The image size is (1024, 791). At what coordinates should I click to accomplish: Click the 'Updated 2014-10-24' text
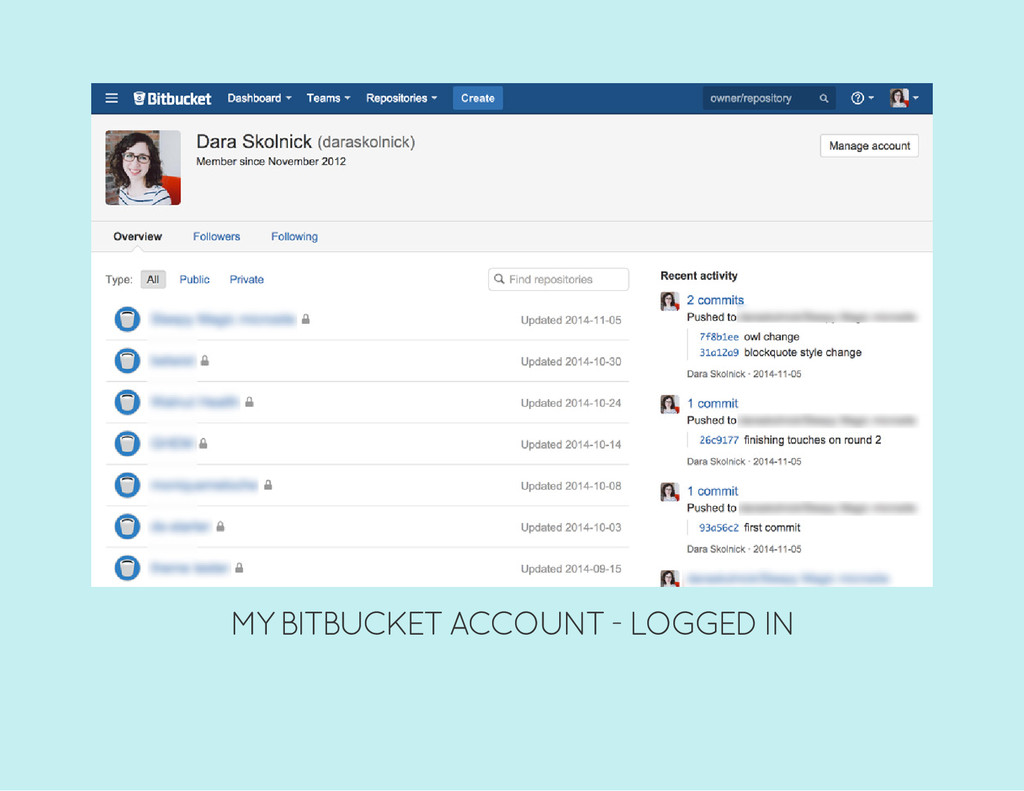571,403
